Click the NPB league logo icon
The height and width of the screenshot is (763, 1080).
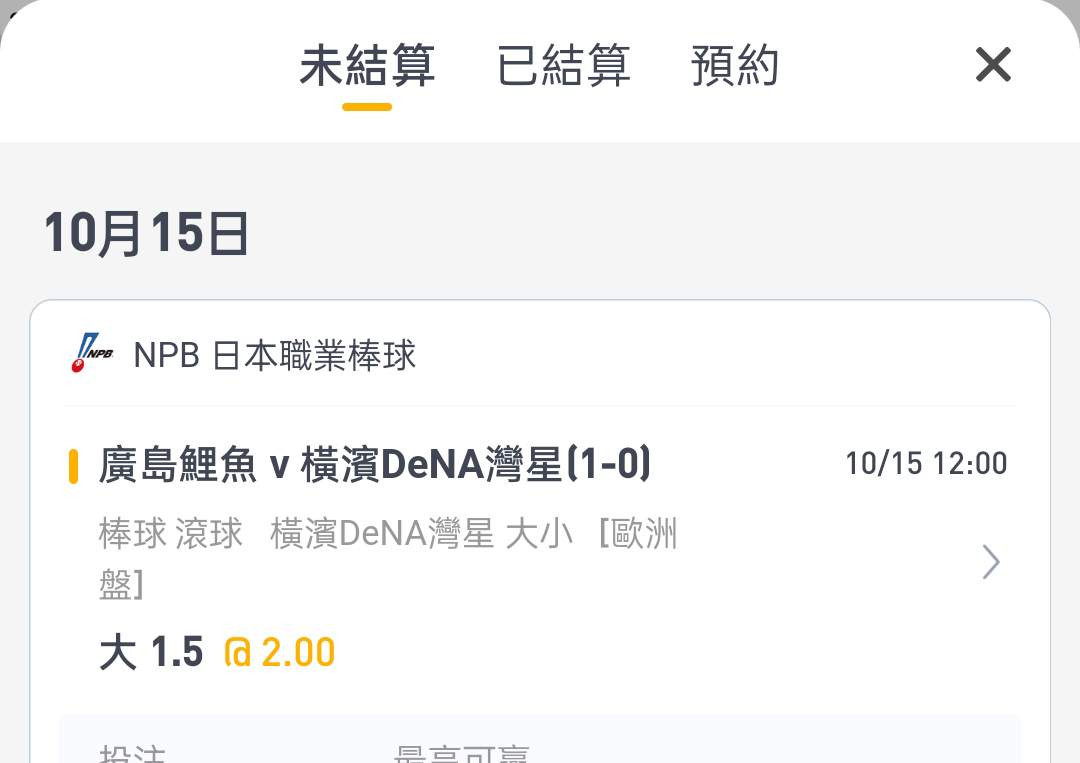click(92, 353)
